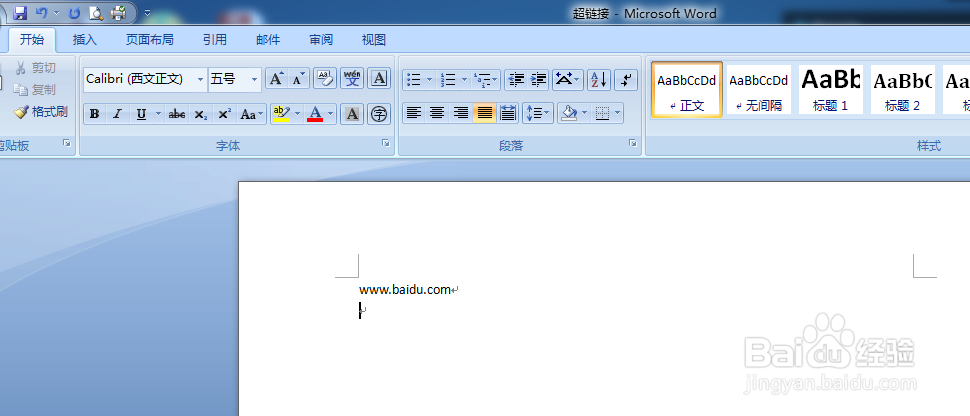970x416 pixels.
Task: Open the Change Case (Aa) dropdown
Action: [252, 114]
